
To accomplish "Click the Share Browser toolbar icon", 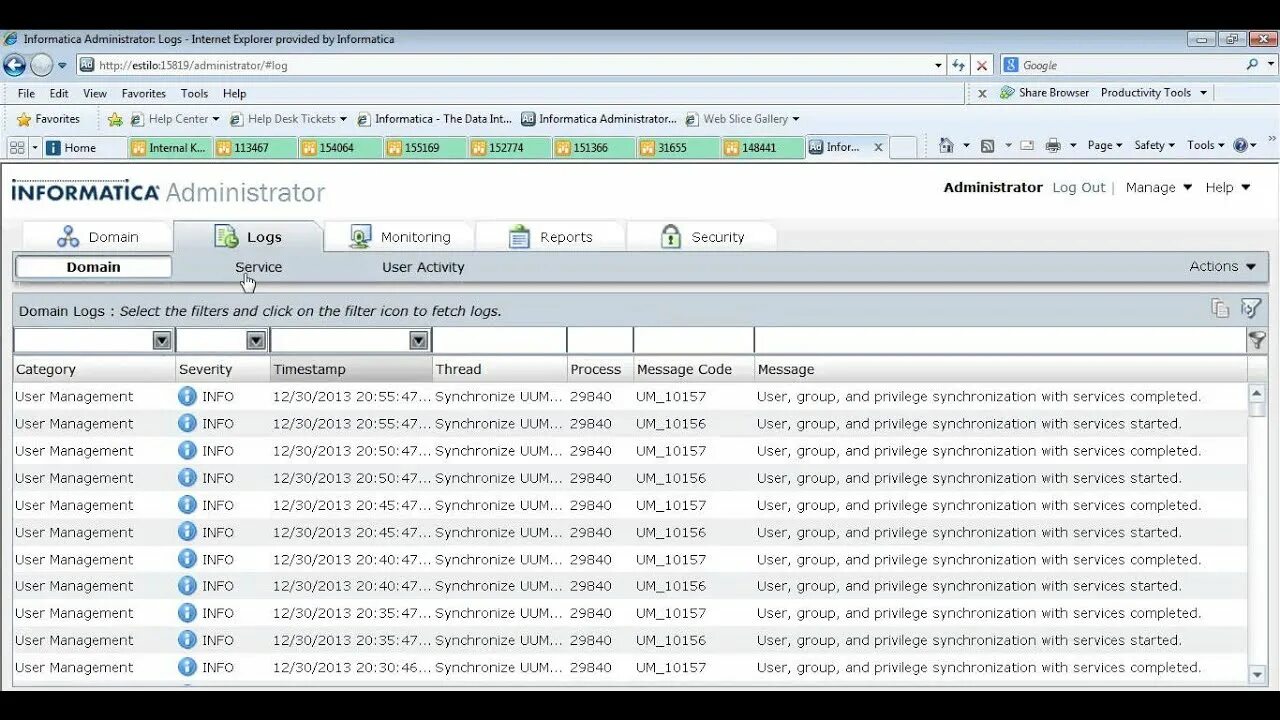I will tap(1007, 92).
